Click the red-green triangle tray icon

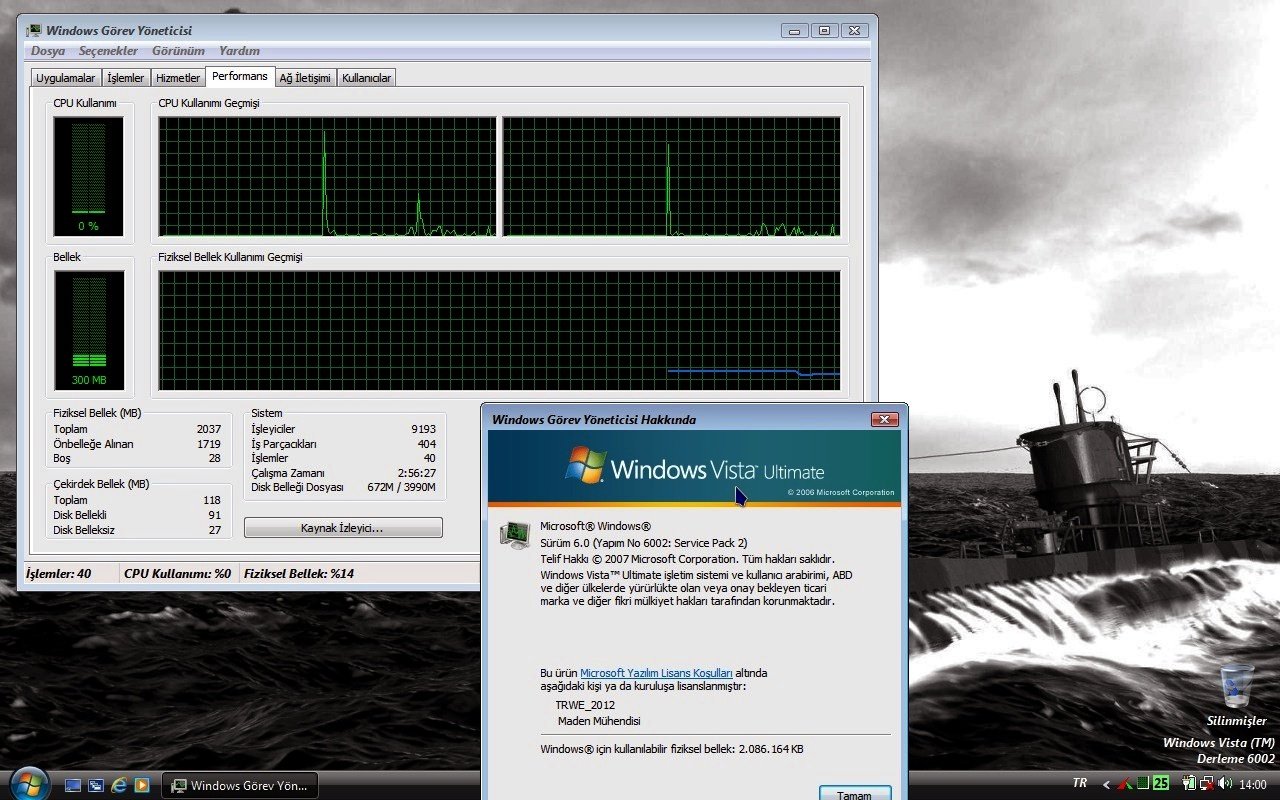[x=1125, y=783]
